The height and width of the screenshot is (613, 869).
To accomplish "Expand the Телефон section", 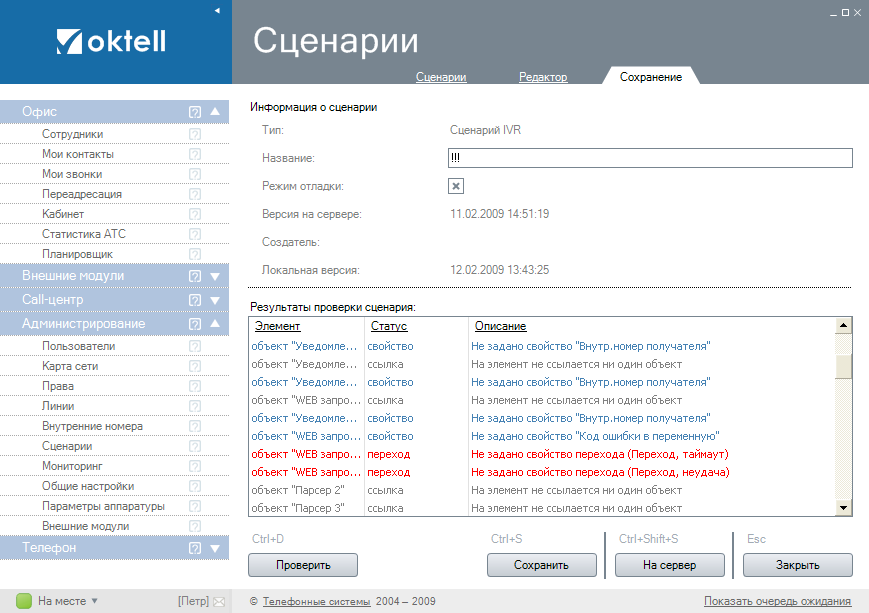I will (215, 548).
